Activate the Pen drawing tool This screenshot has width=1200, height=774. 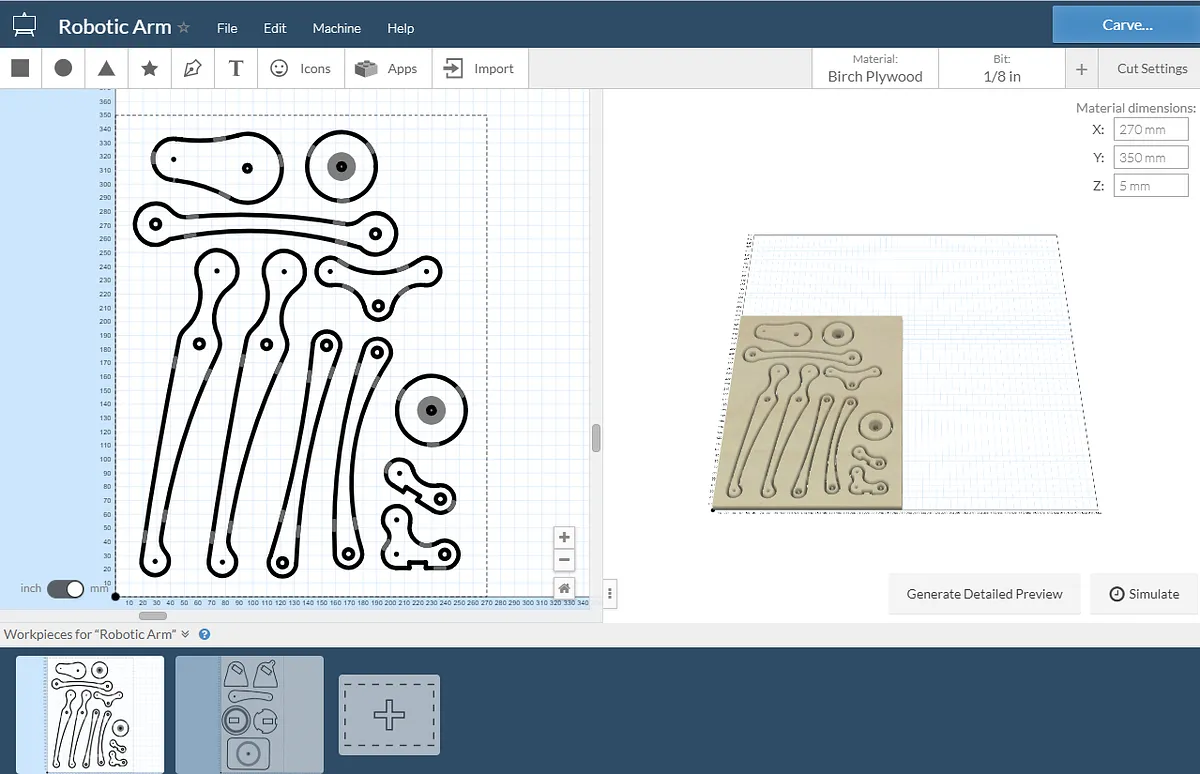193,68
